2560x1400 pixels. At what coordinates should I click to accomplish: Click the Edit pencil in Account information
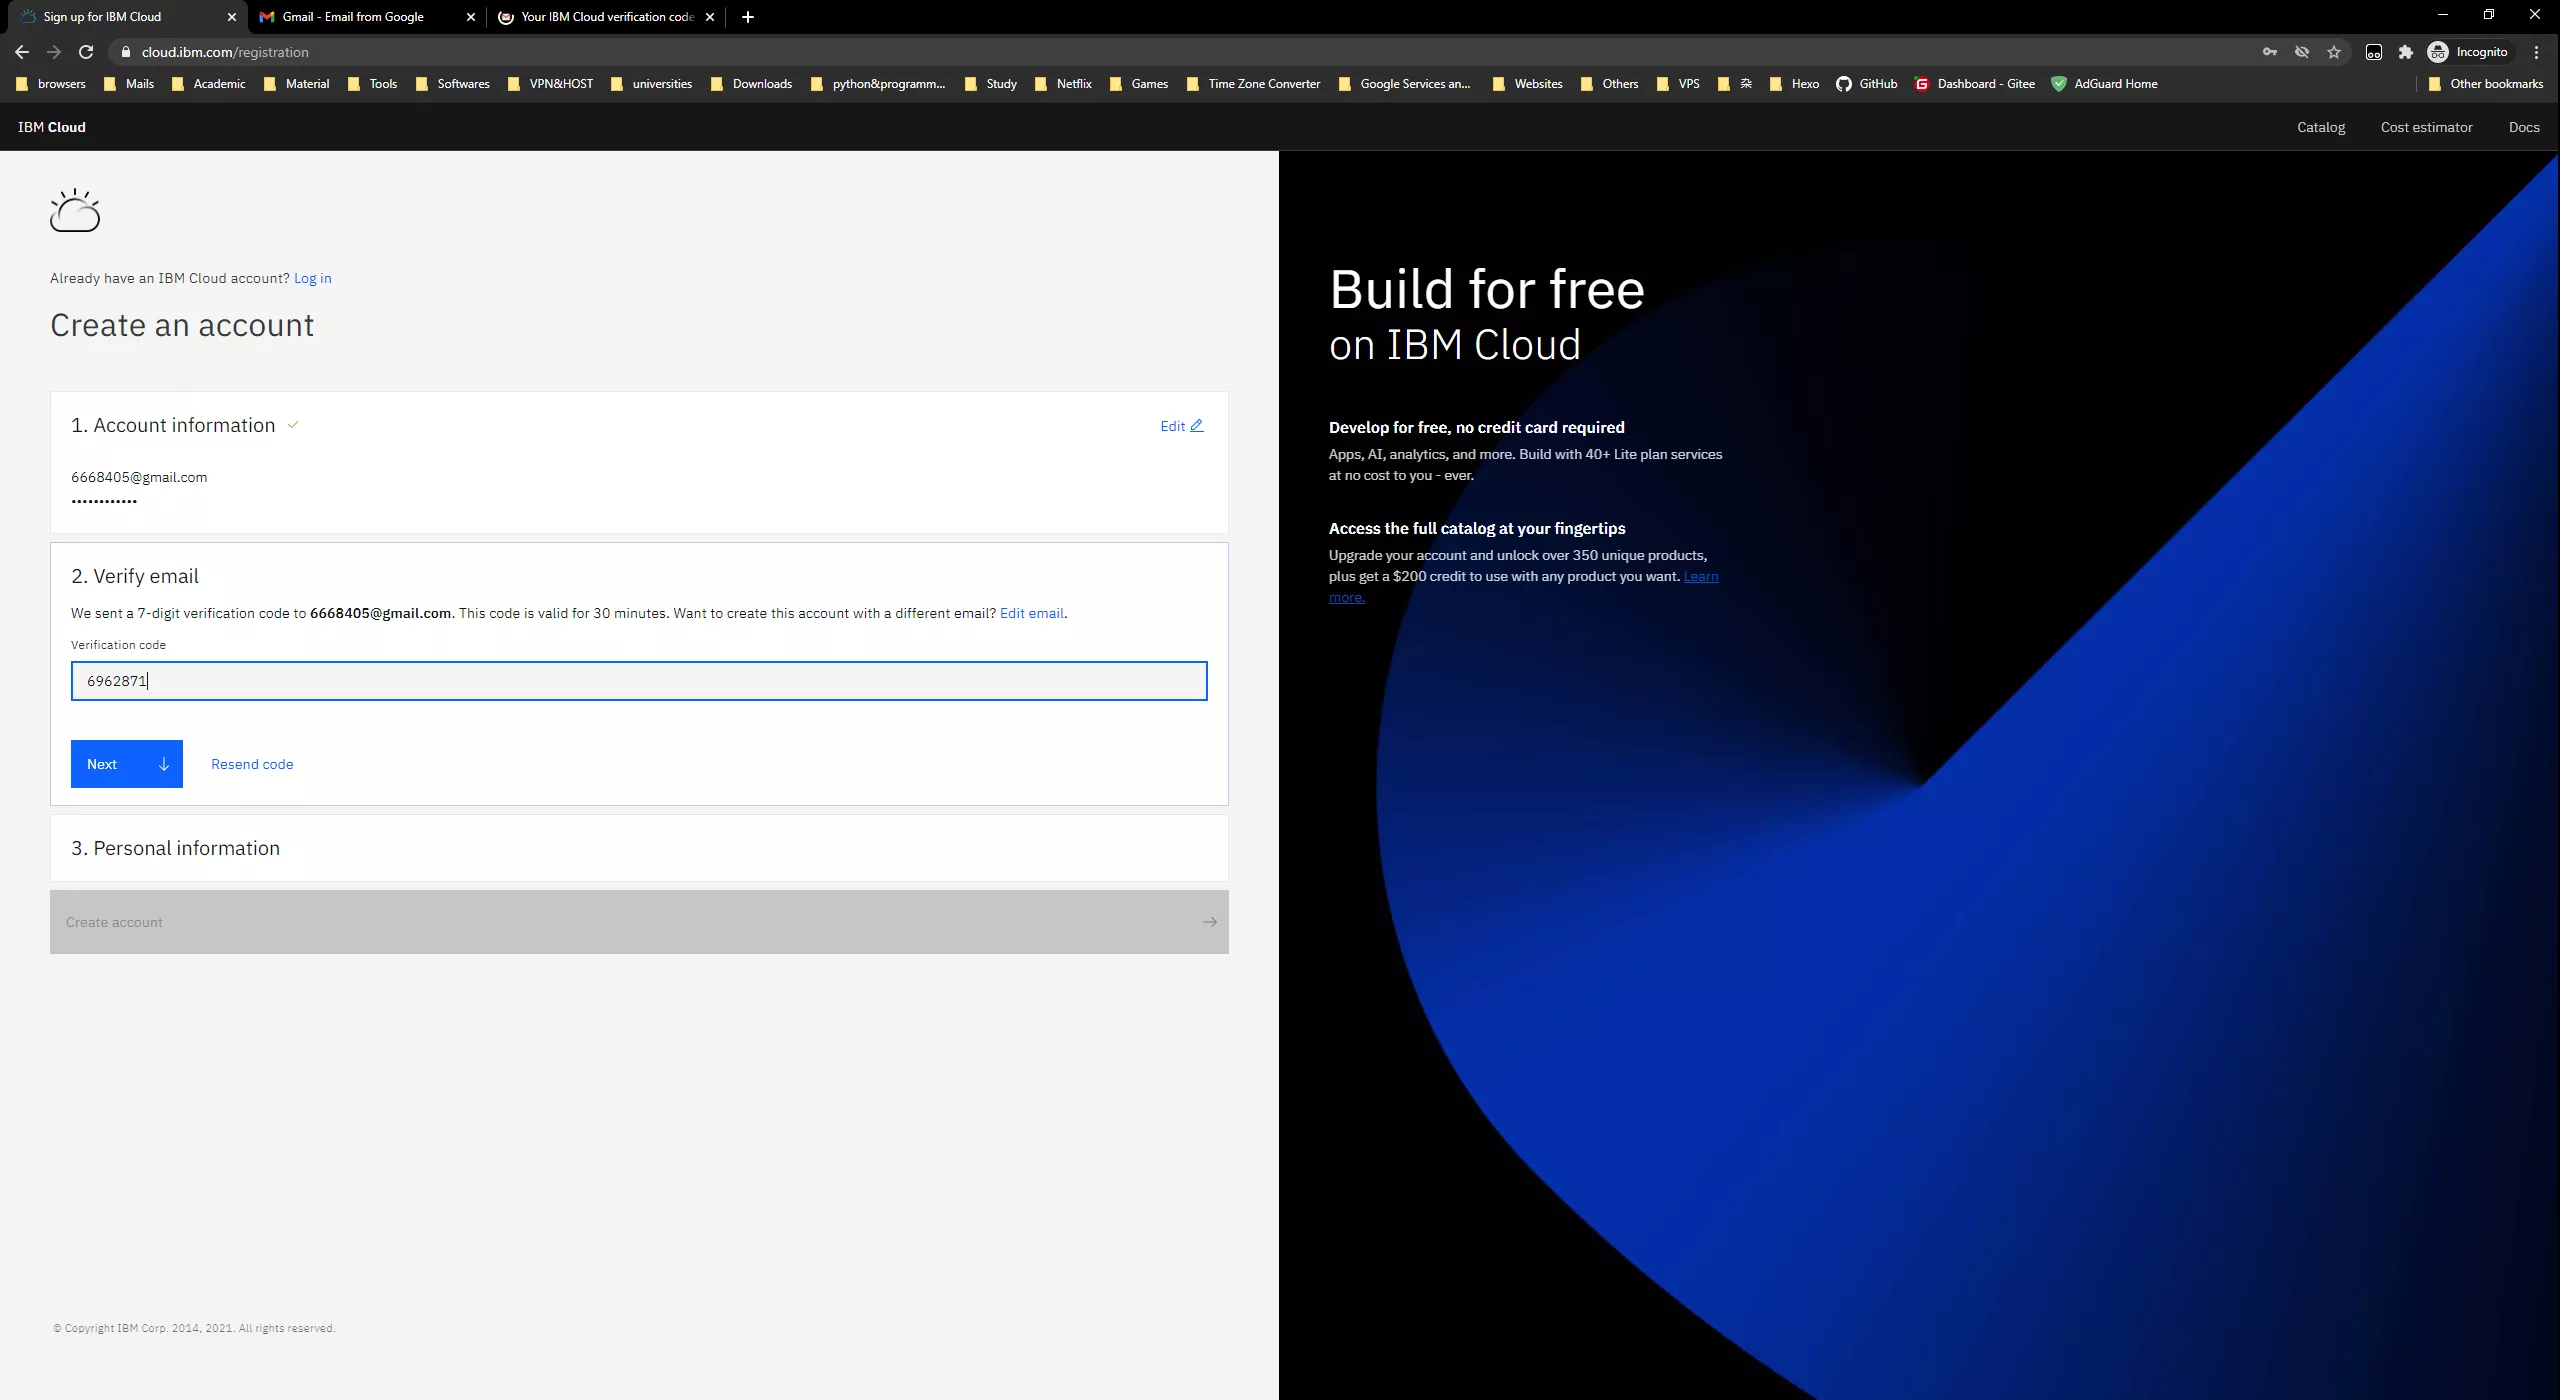[x=1182, y=426]
